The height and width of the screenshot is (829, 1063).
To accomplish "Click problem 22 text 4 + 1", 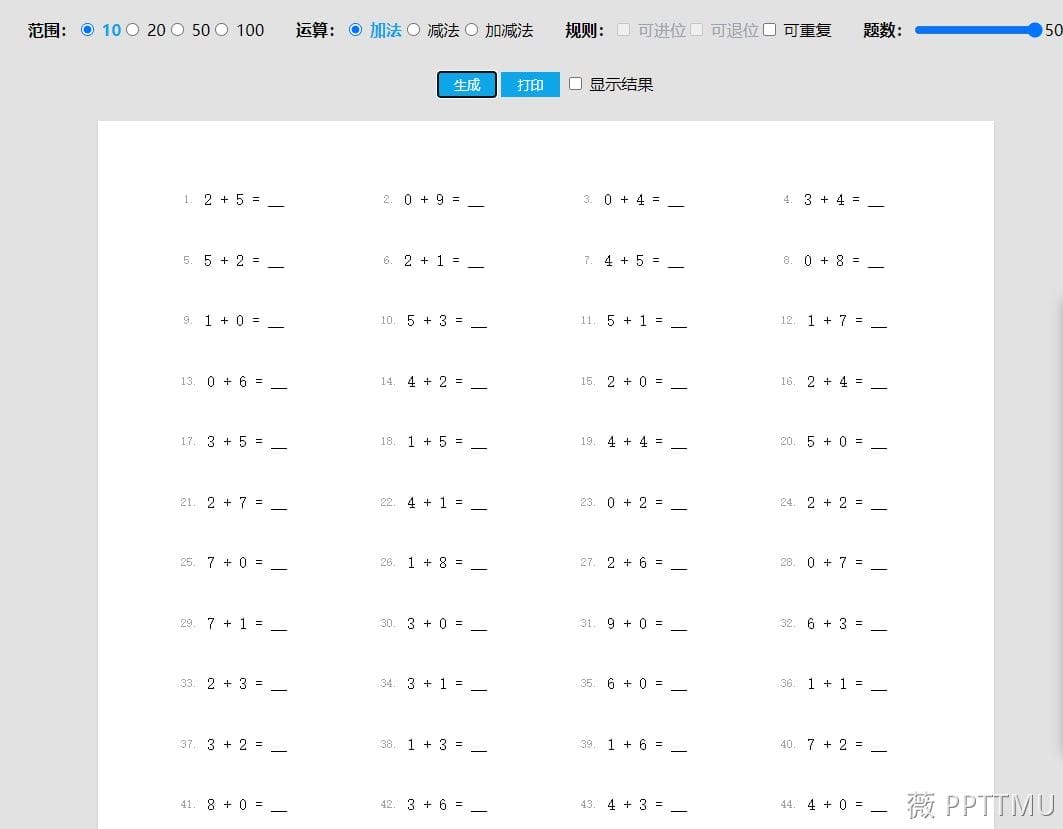I will click(426, 503).
